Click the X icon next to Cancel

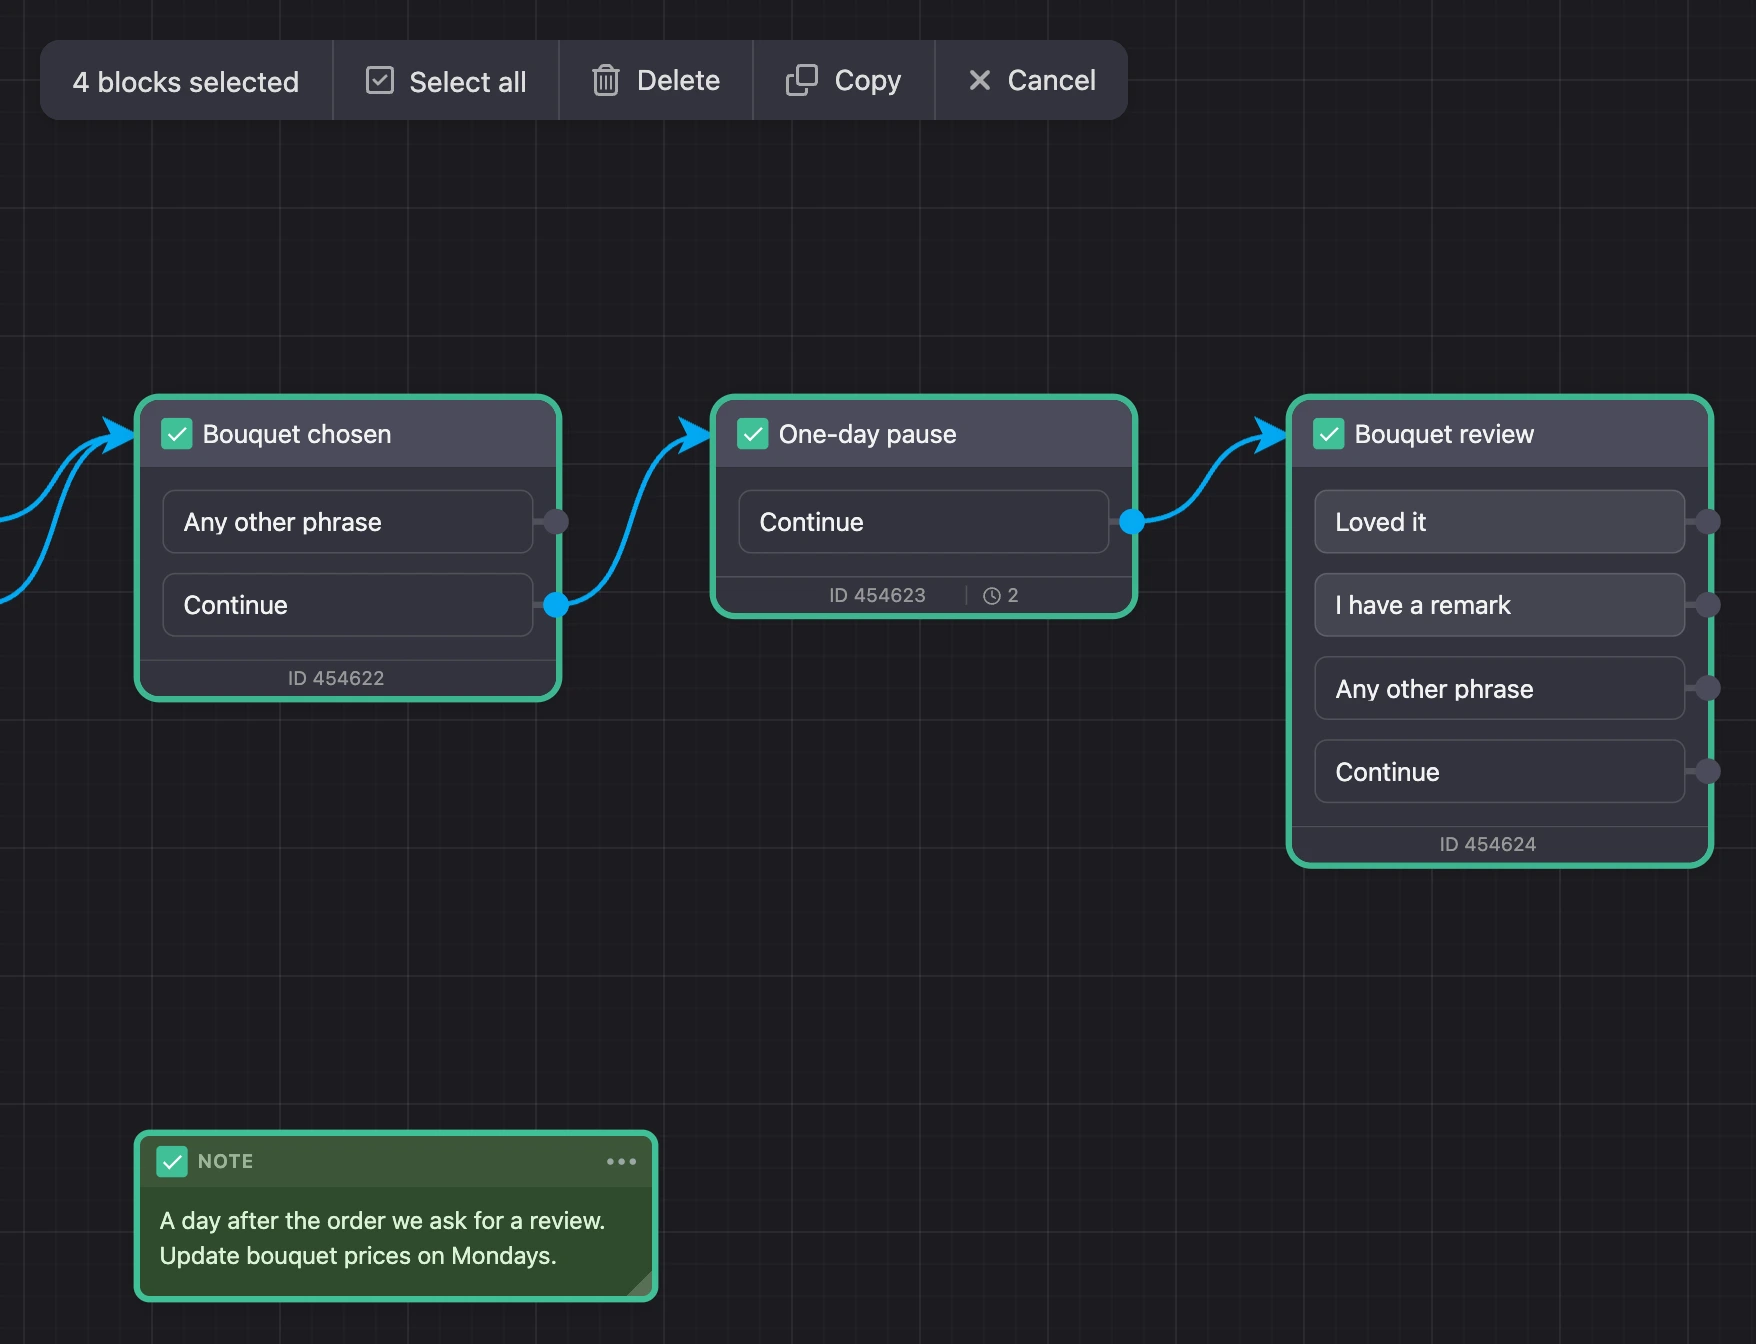point(980,80)
